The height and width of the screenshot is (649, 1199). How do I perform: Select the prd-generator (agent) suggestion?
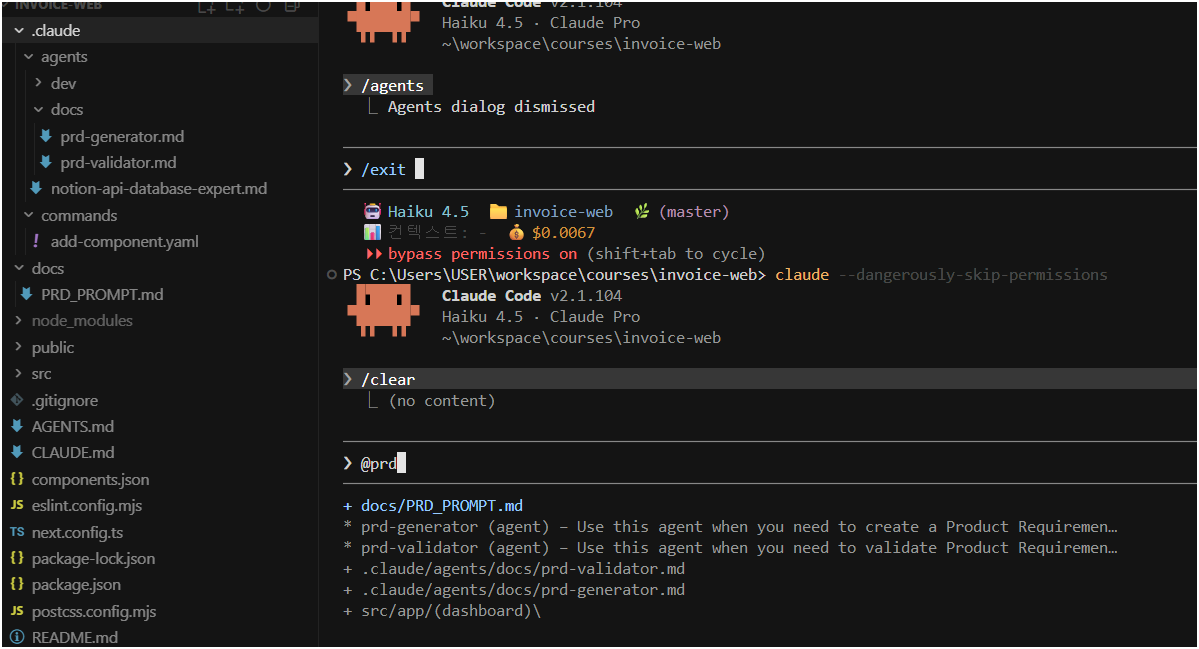point(730,527)
